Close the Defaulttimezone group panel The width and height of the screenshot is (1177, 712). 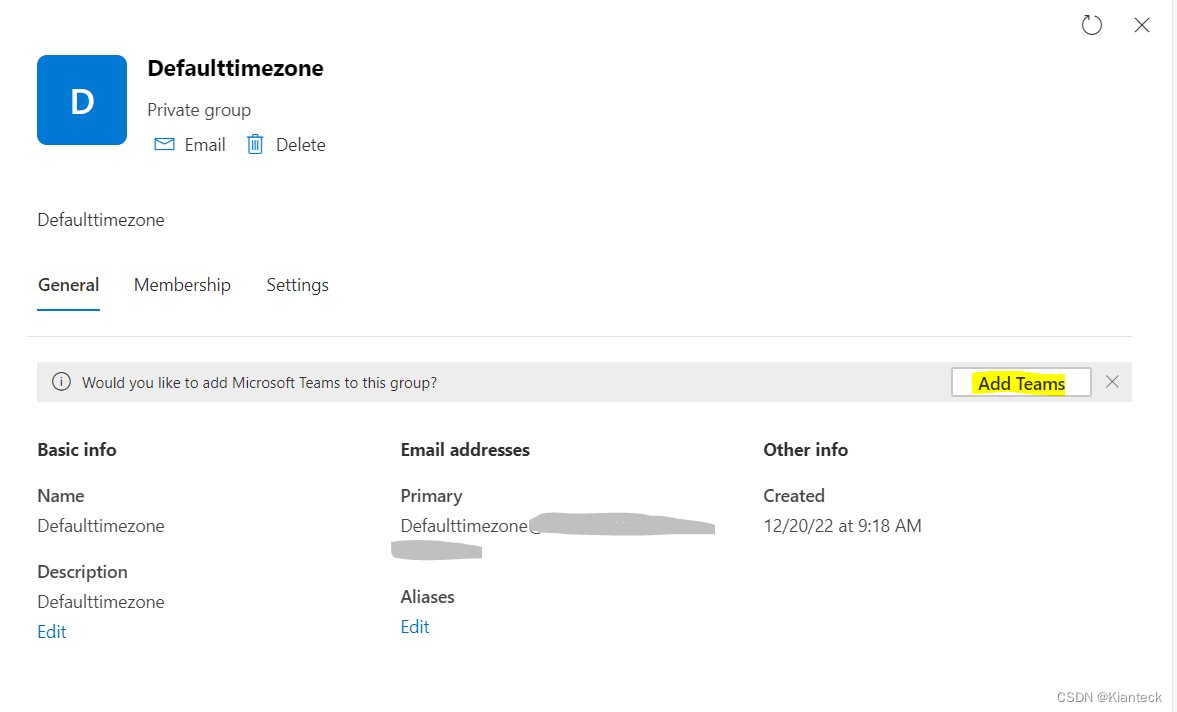tap(1142, 26)
